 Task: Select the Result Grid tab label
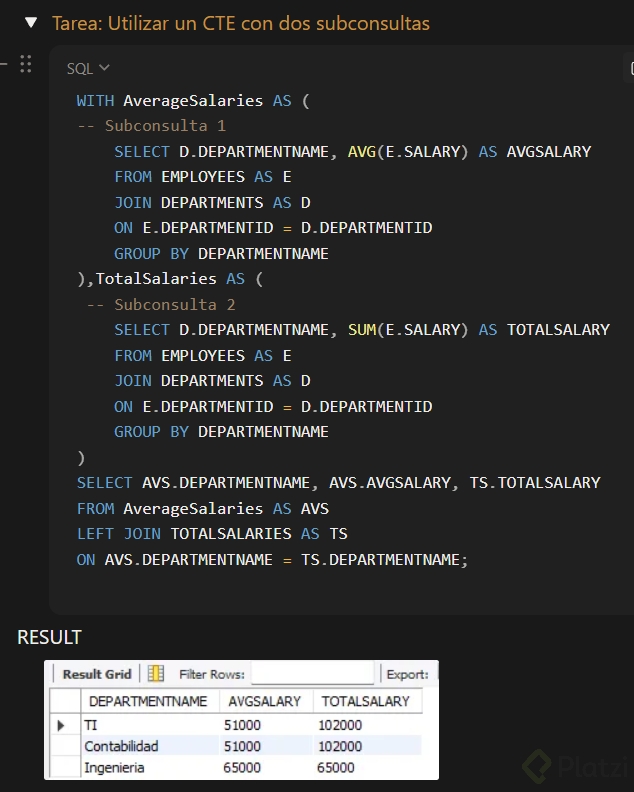96,674
